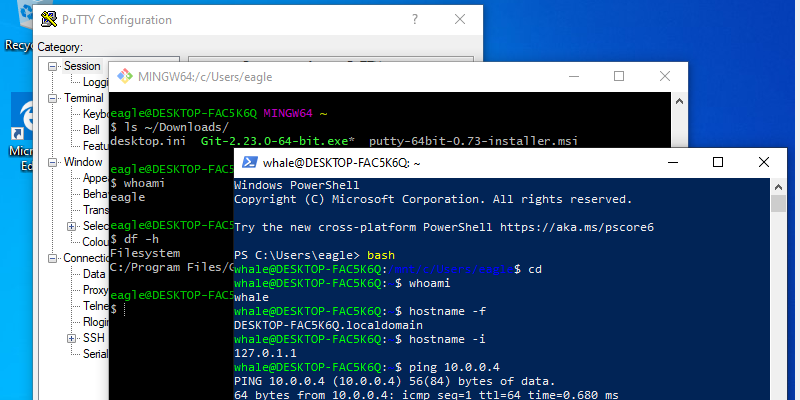800x400 pixels.
Task: Minimize the PowerShell whale@DESKTOP window
Action: 672,162
